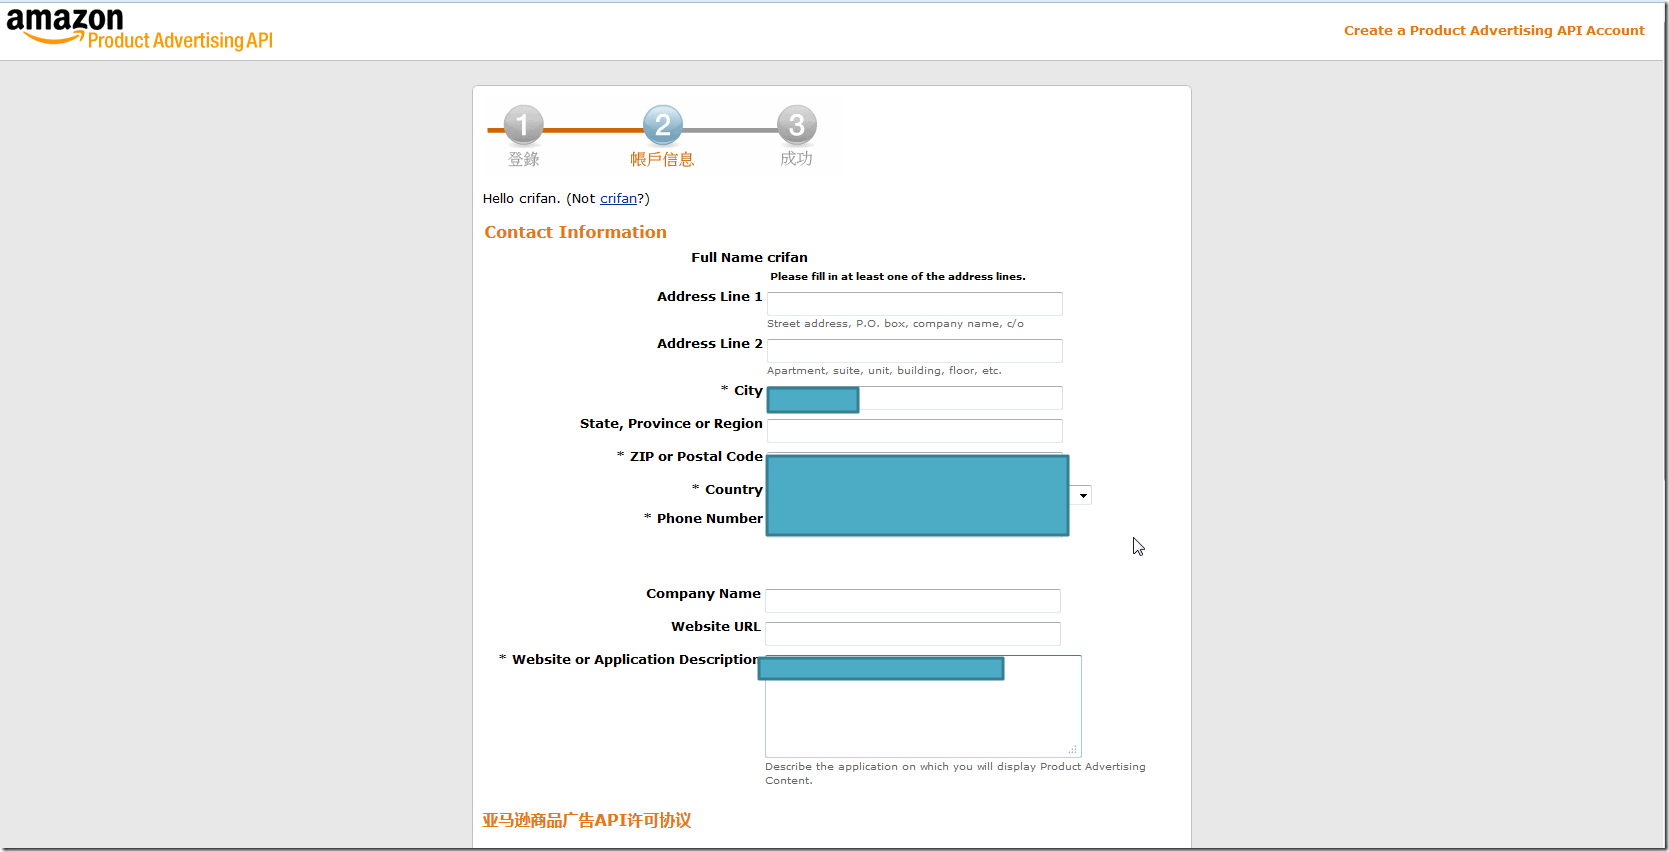Click the Full Name crifan text

click(749, 258)
